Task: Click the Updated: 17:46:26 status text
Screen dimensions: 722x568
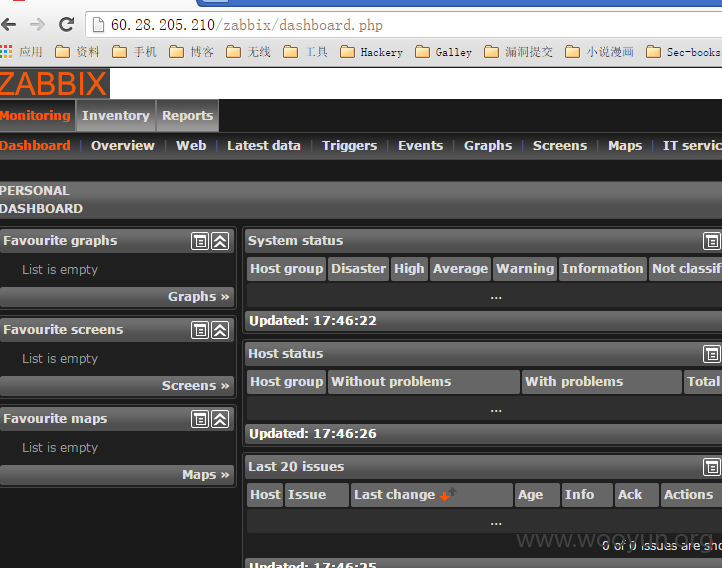Action: pos(313,434)
